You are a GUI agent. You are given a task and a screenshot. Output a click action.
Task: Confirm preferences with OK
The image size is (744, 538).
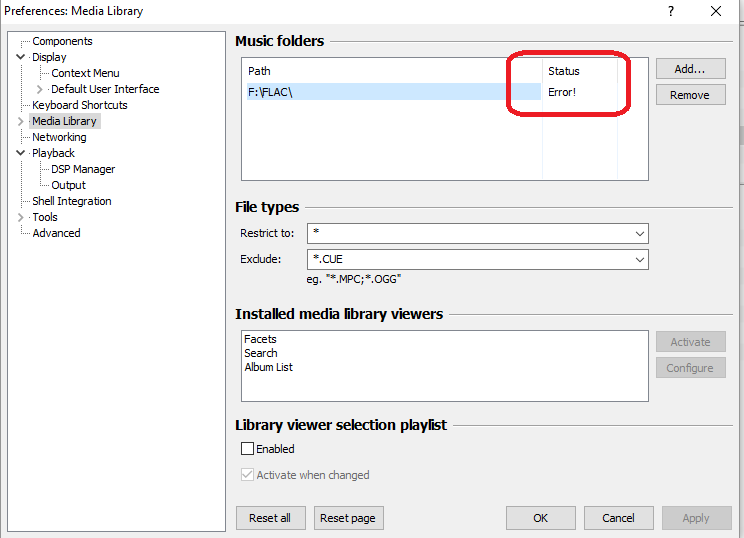coord(540,518)
